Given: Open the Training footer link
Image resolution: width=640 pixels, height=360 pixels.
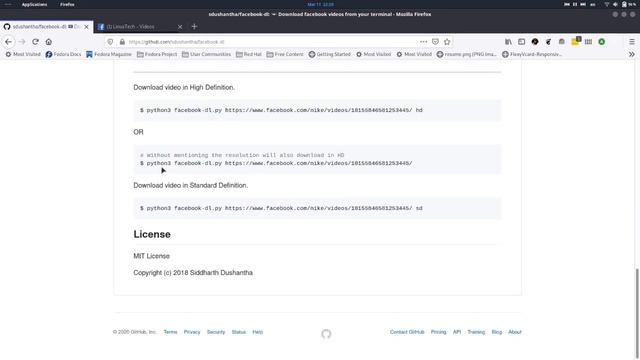Looking at the screenshot, I should 476,332.
